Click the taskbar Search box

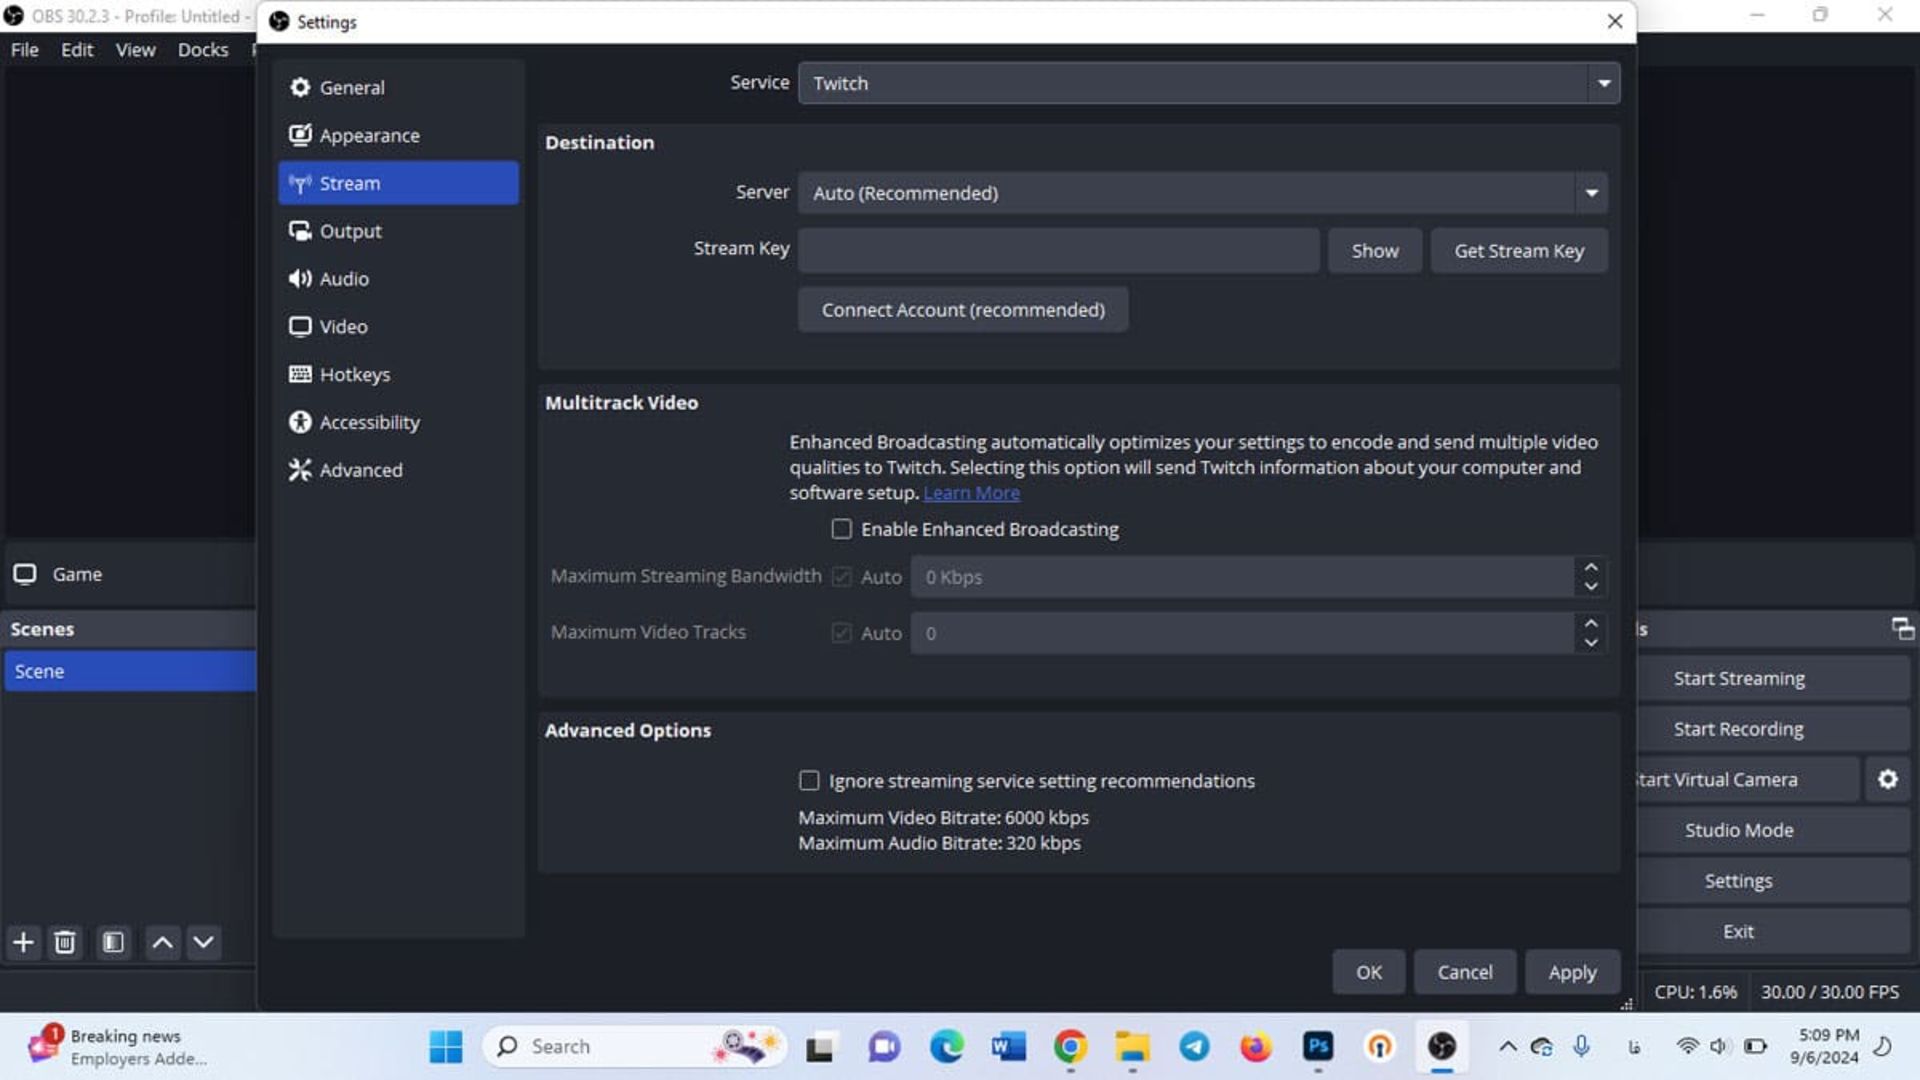(x=635, y=1047)
